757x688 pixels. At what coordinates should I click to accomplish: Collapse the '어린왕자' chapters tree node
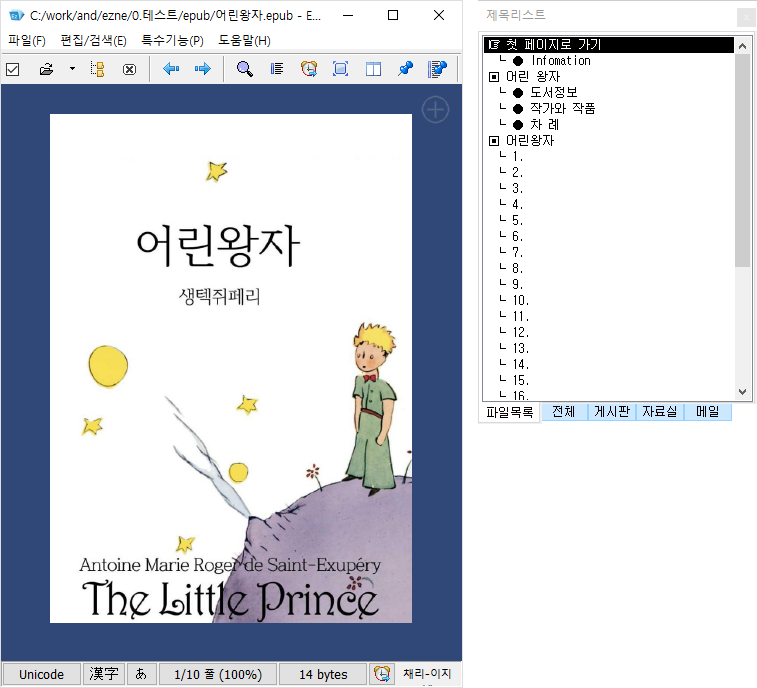(x=493, y=141)
